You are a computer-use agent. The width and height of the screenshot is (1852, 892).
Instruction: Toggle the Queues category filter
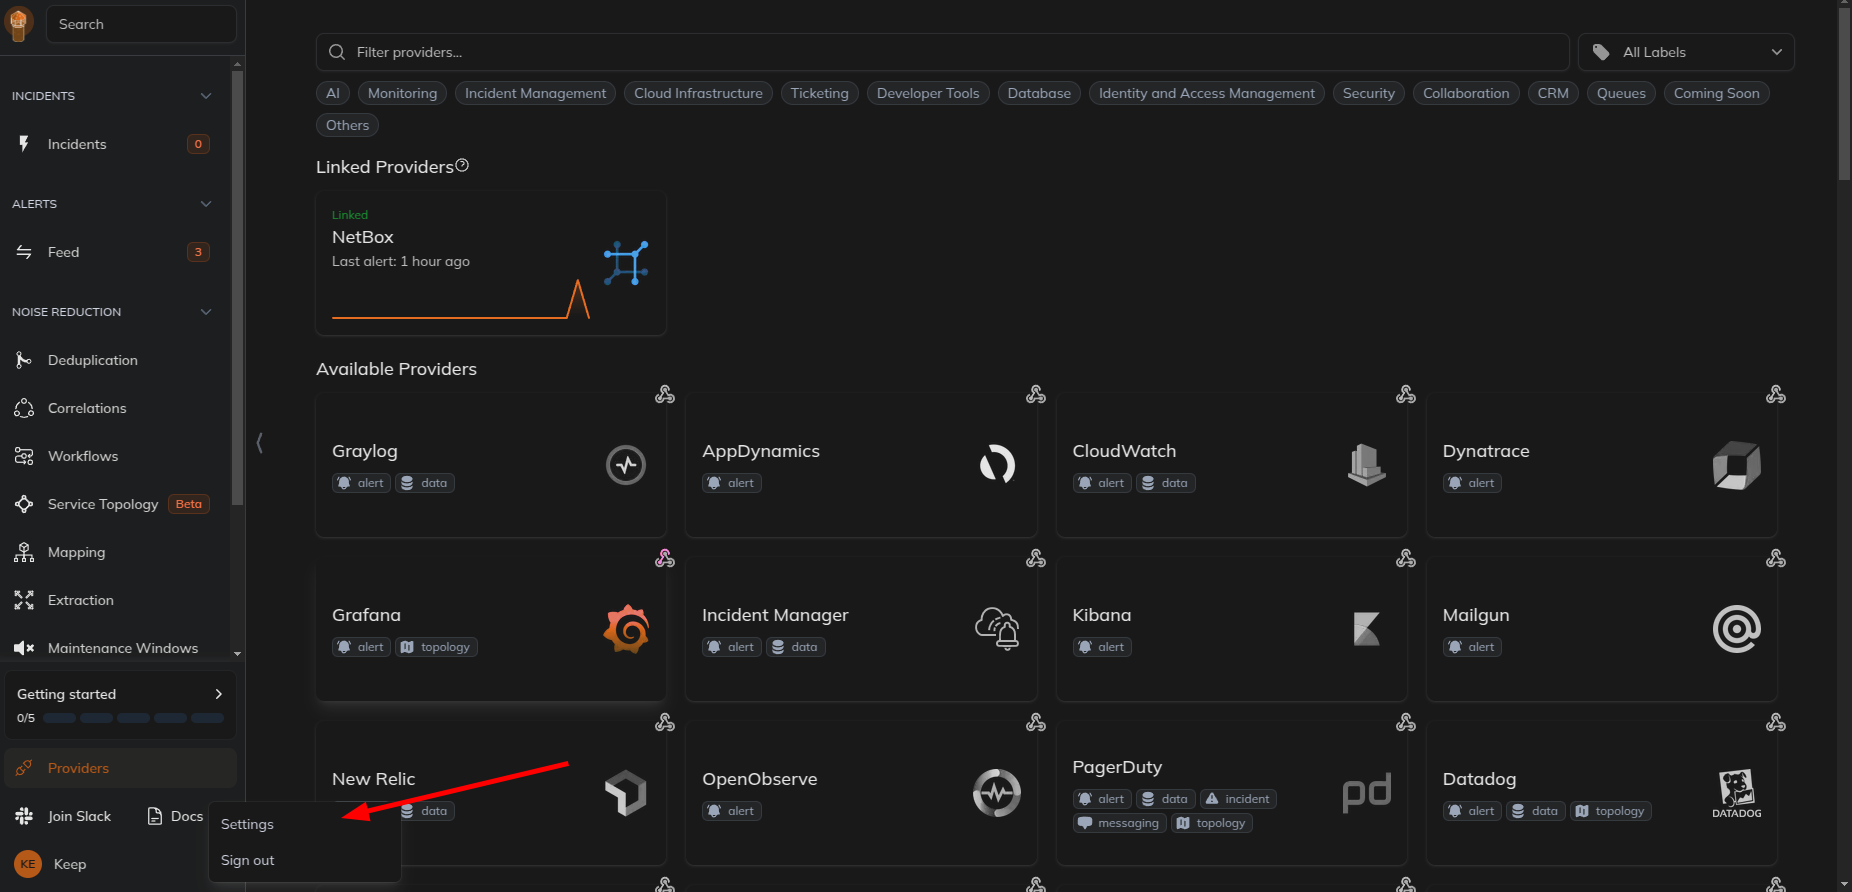coord(1621,93)
